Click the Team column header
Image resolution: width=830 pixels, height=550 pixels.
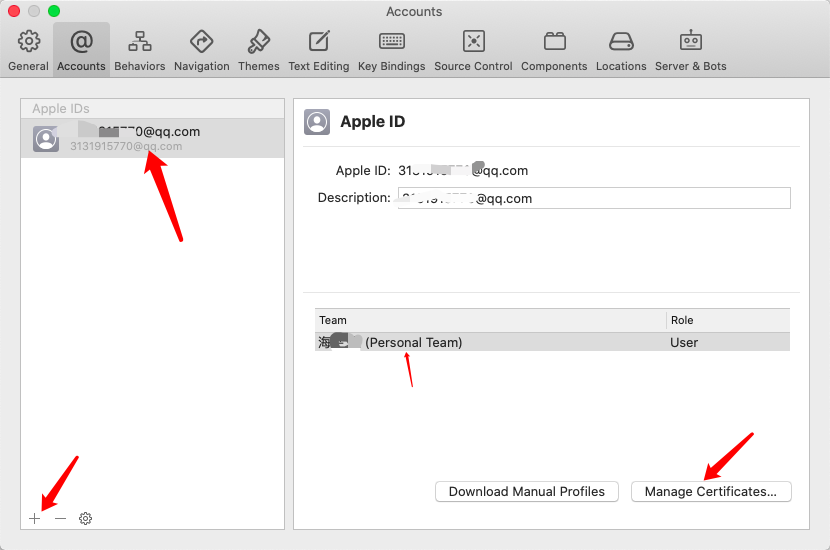490,320
